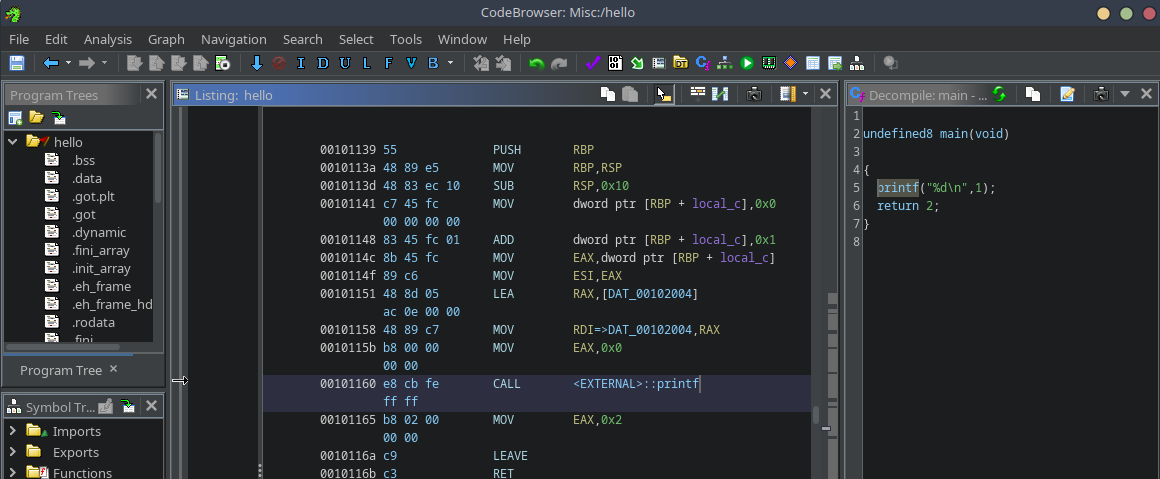Click the 'V' navigation toolbar button
Screen dimensions: 1160x479
pos(411,64)
